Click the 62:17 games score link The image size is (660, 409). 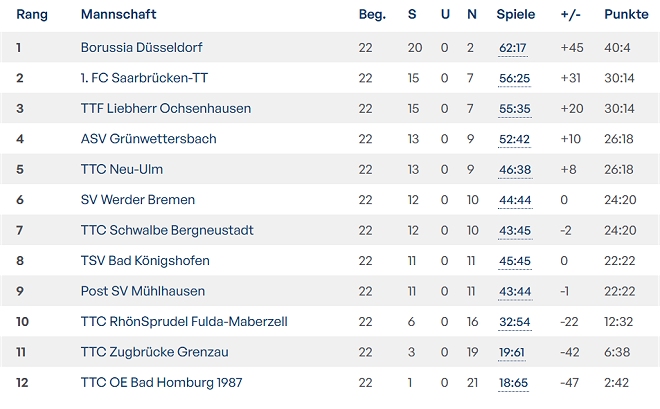pos(513,48)
